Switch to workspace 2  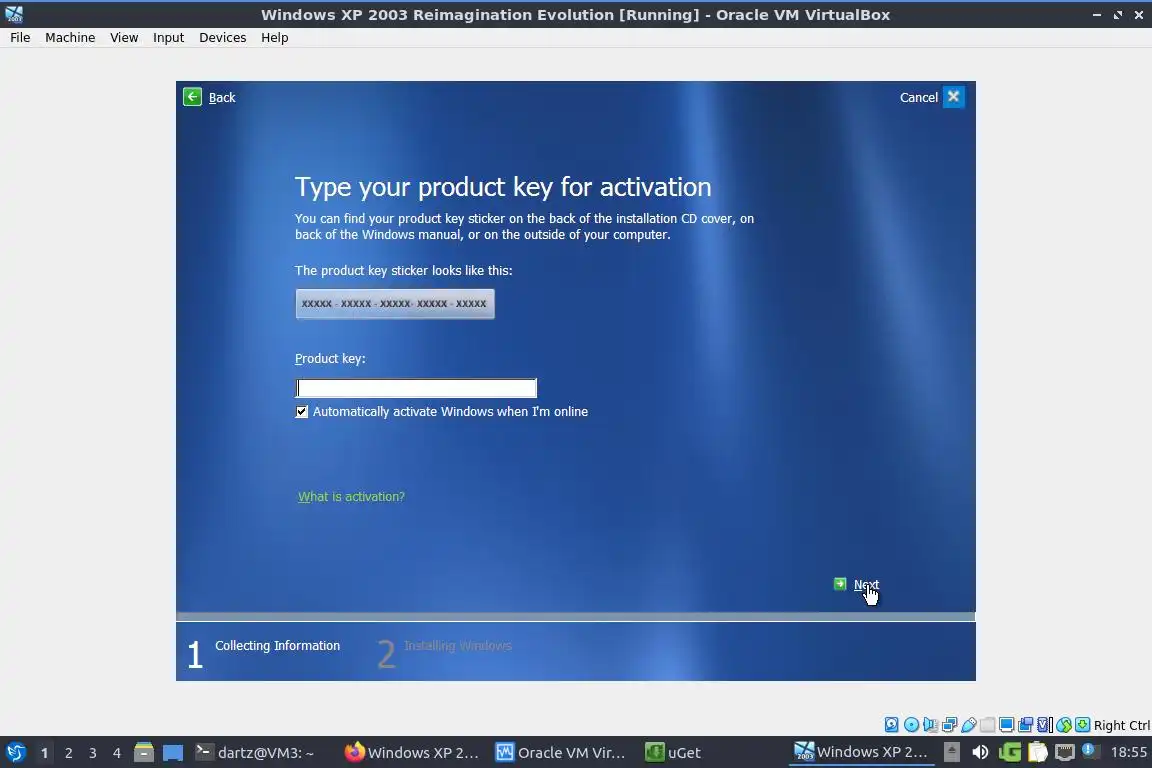pos(68,753)
